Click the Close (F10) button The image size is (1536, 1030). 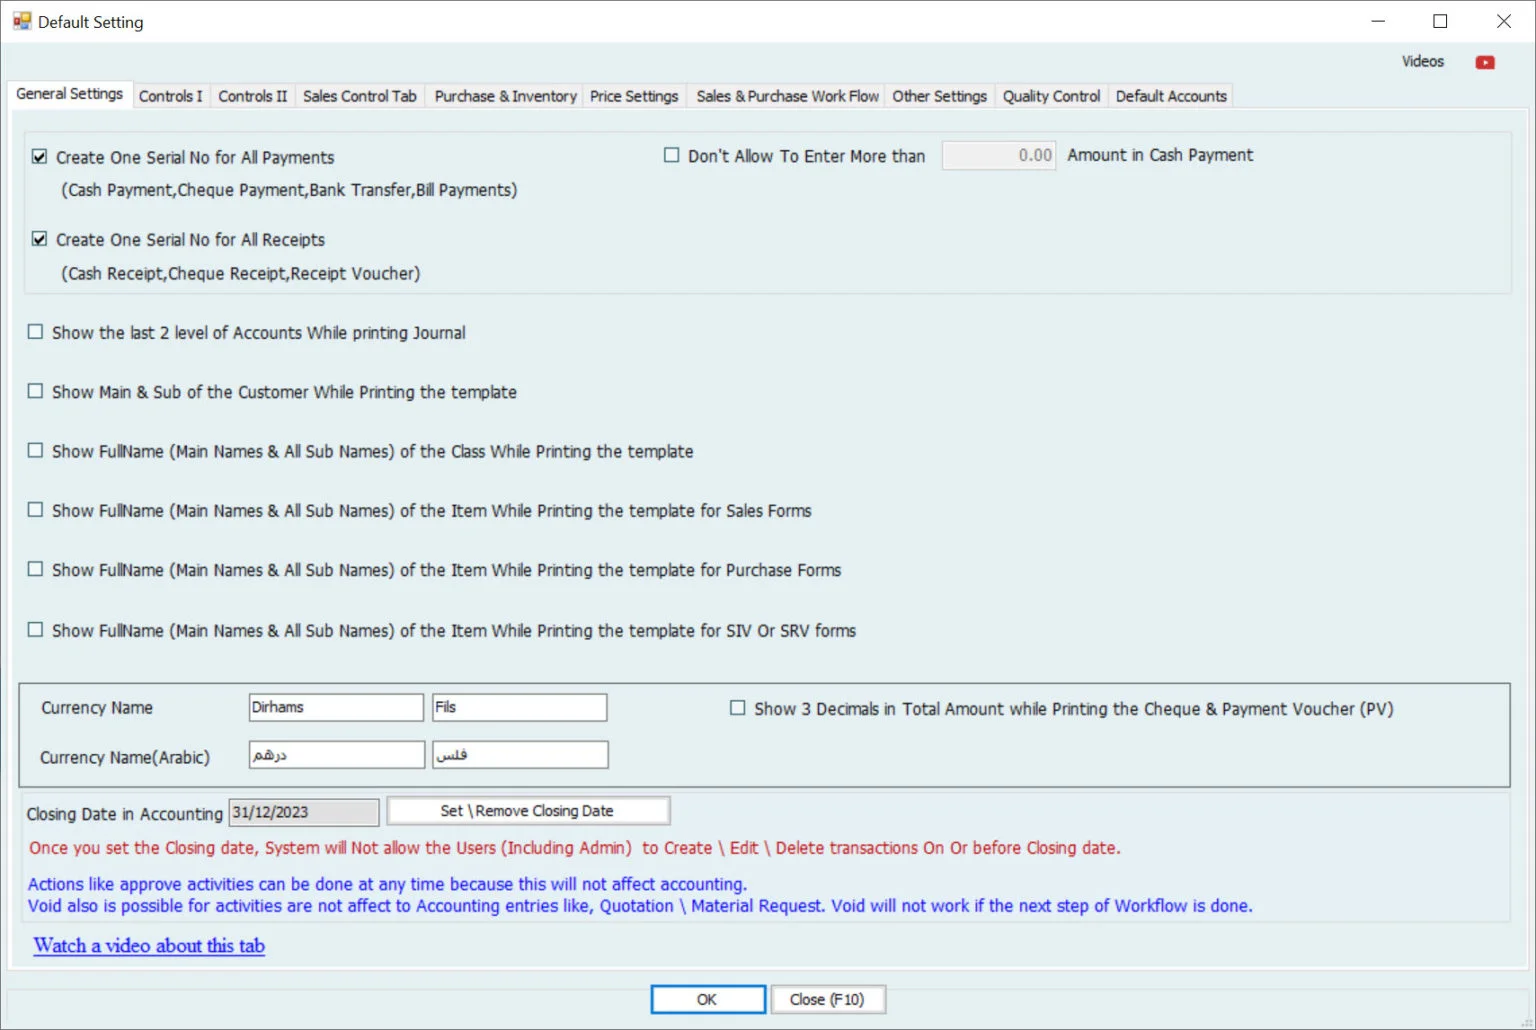(x=827, y=999)
